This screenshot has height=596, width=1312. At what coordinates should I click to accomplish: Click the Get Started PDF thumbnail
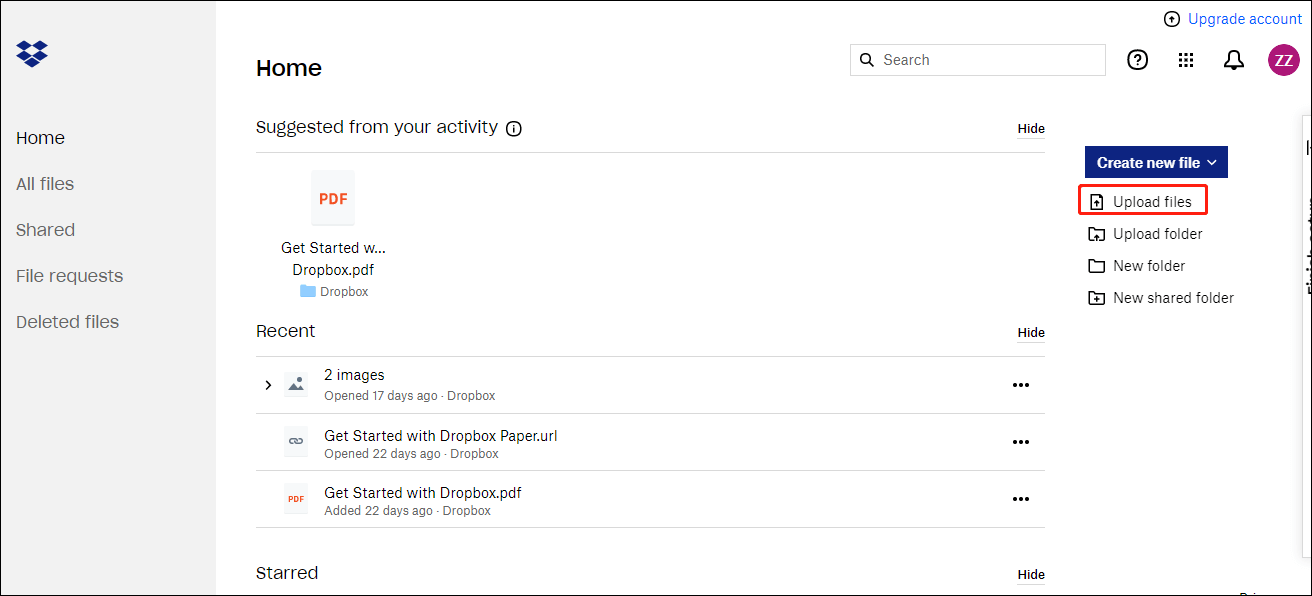coord(332,197)
